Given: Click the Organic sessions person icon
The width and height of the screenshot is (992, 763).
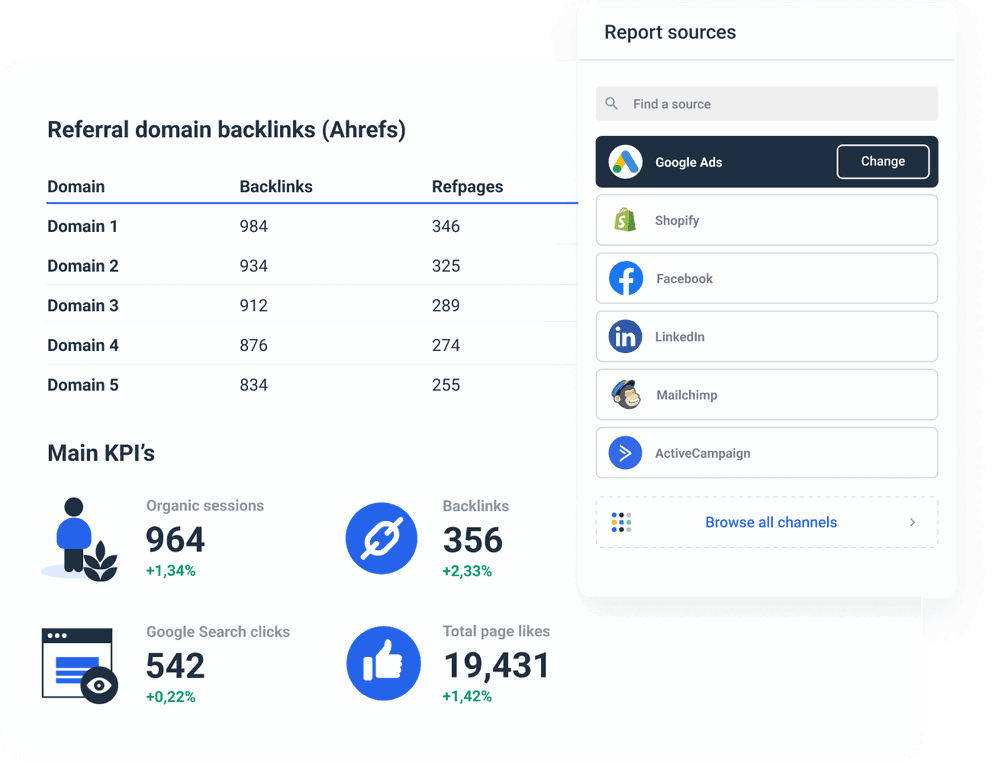Looking at the screenshot, I should (x=80, y=539).
